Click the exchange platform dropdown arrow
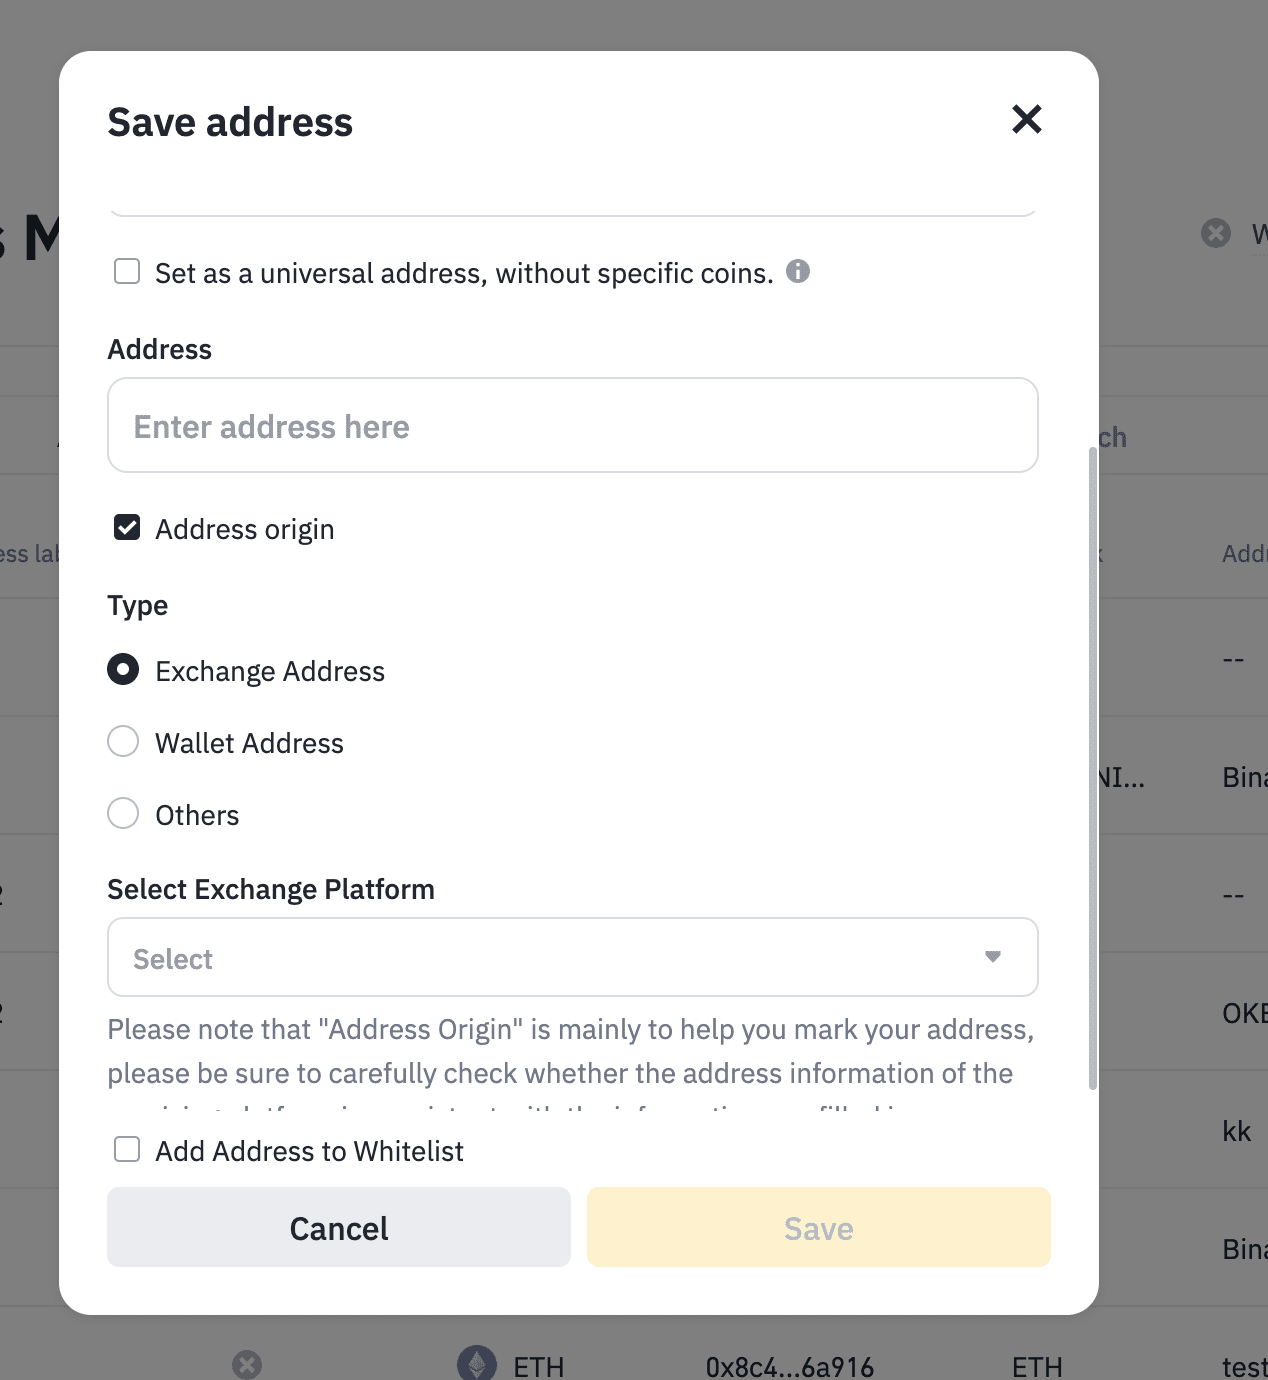Screen dimensions: 1268x1380 tap(992, 958)
